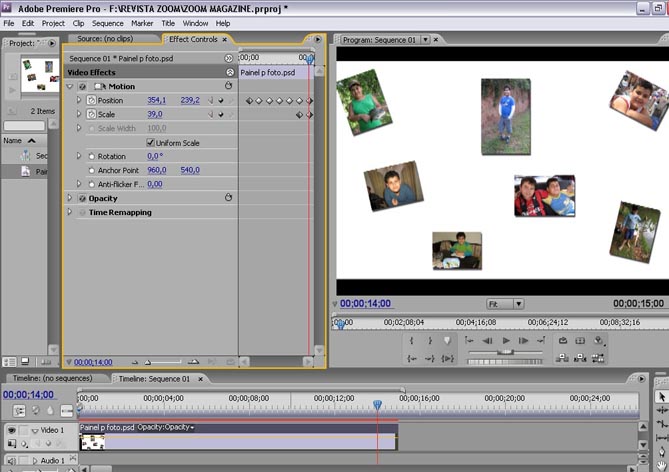Toggle Loop playback in the Program monitor

(x=563, y=341)
